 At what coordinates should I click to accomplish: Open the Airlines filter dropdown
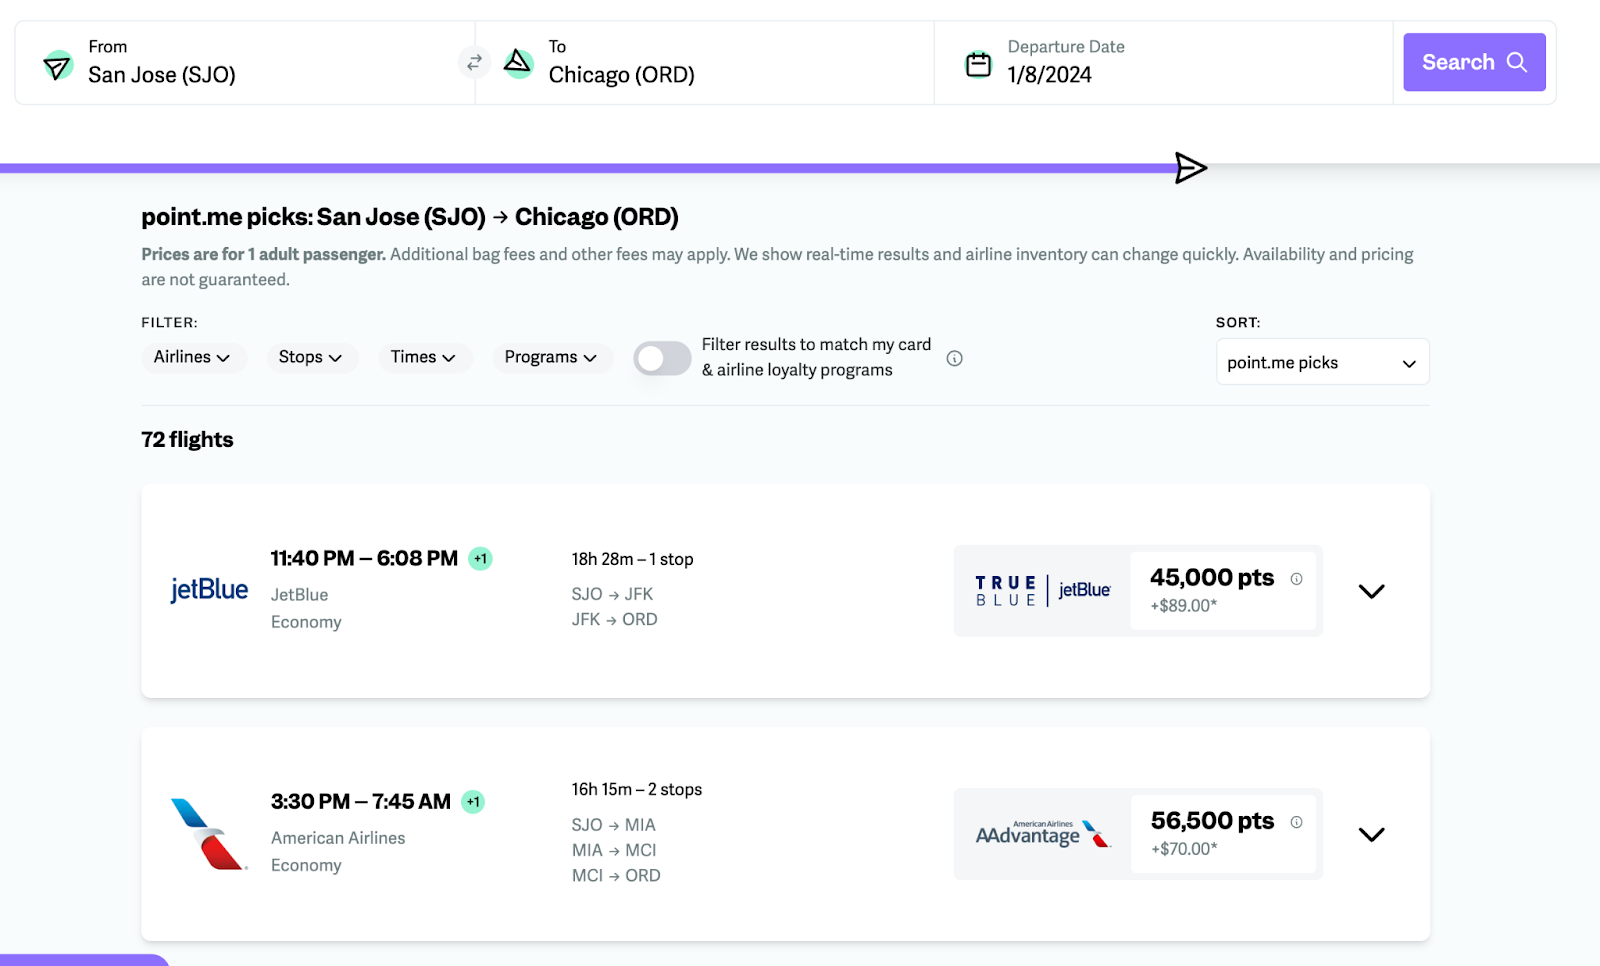click(x=193, y=357)
